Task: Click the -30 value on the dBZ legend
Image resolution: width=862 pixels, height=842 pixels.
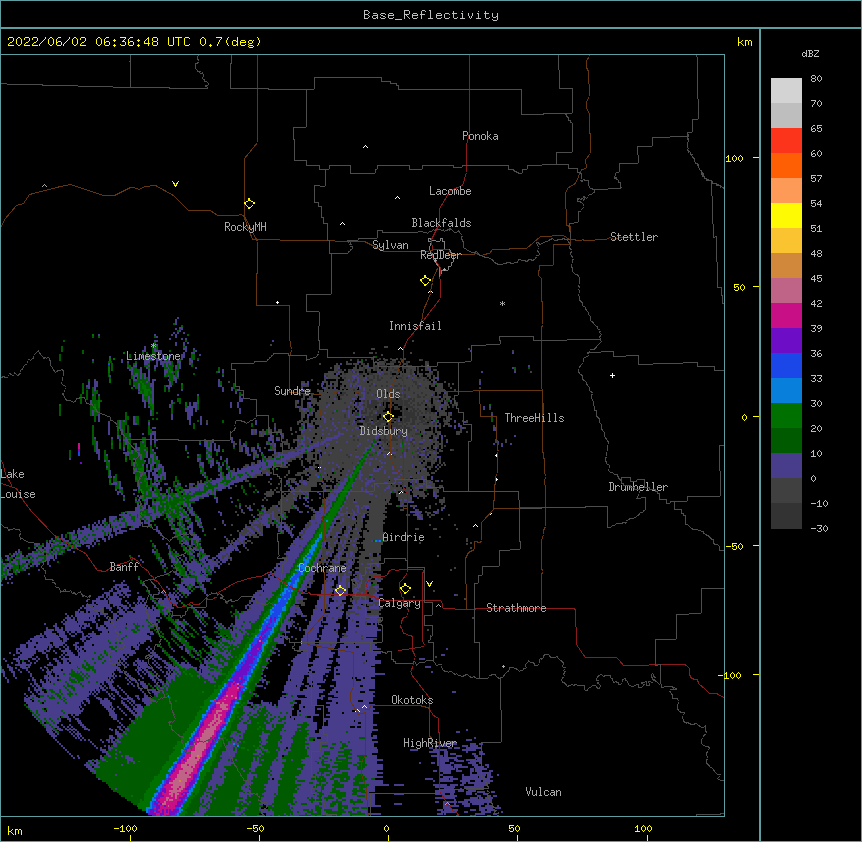Action: 819,528
